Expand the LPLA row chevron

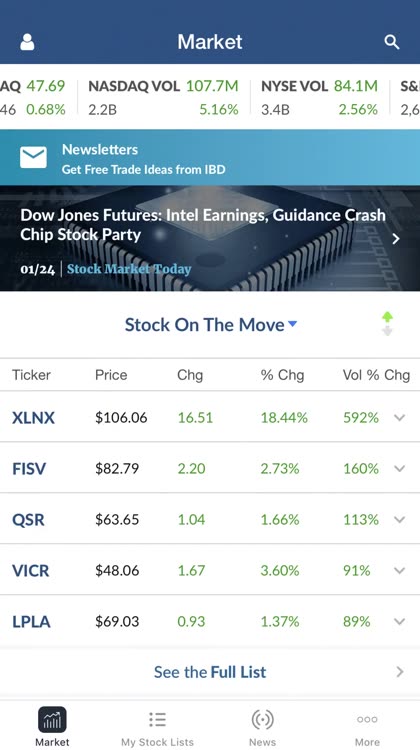pyautogui.click(x=399, y=621)
